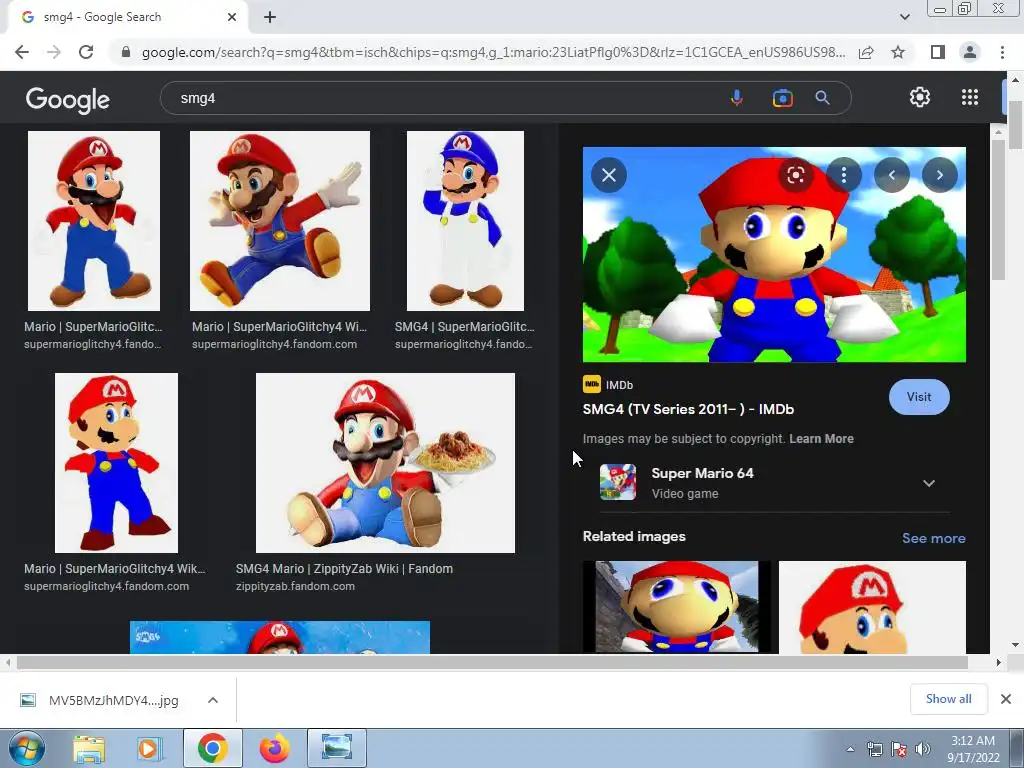
Task: Click the Google logo
Action: (x=68, y=99)
